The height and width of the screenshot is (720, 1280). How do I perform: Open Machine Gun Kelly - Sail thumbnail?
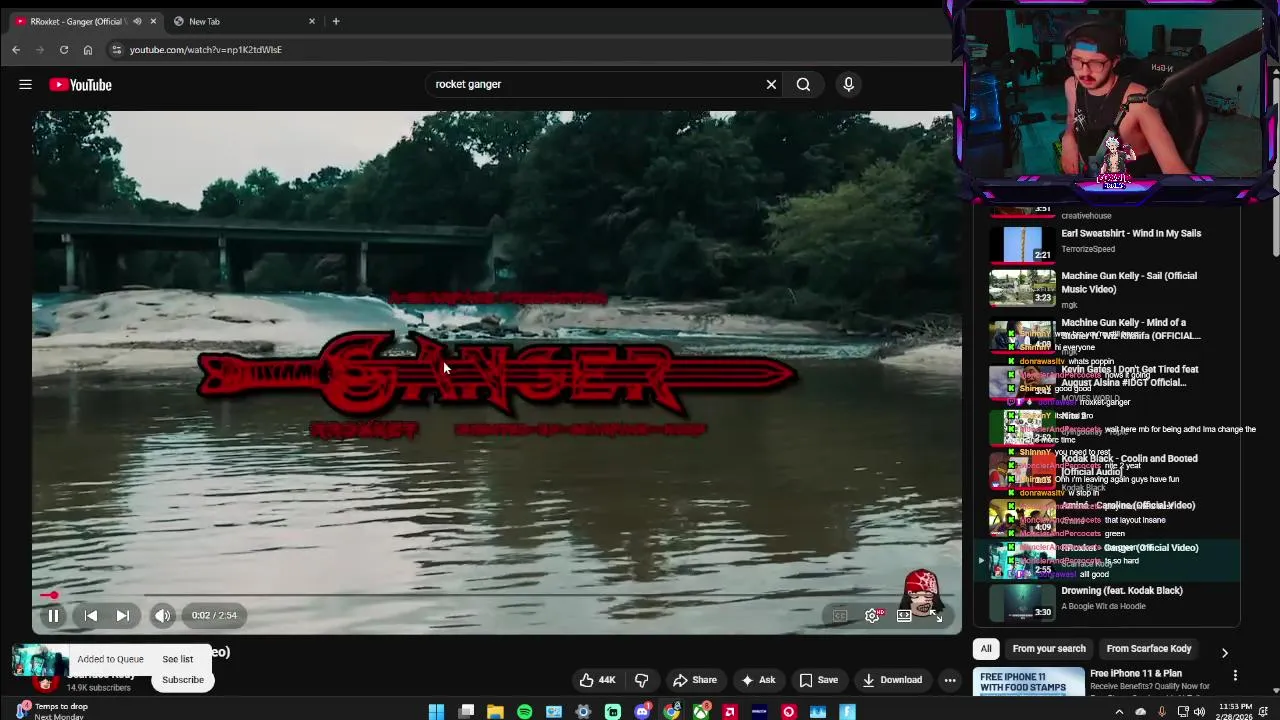[x=1022, y=288]
